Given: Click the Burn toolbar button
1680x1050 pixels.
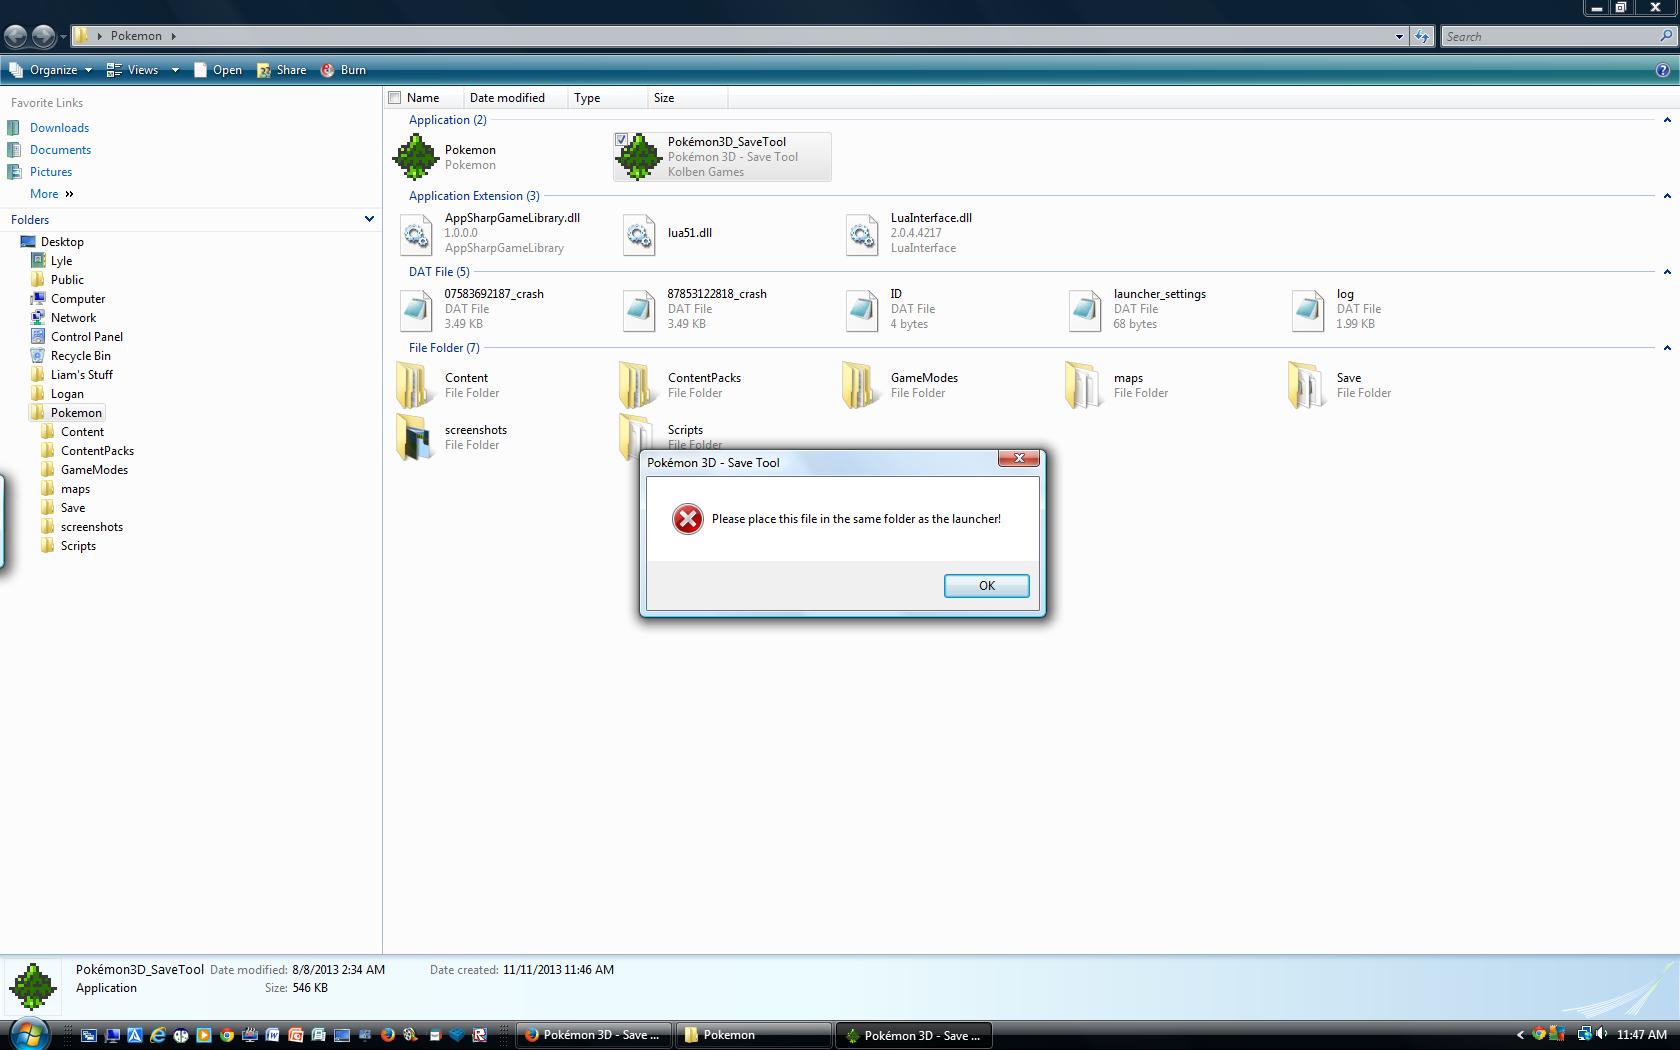Looking at the screenshot, I should click(x=343, y=70).
